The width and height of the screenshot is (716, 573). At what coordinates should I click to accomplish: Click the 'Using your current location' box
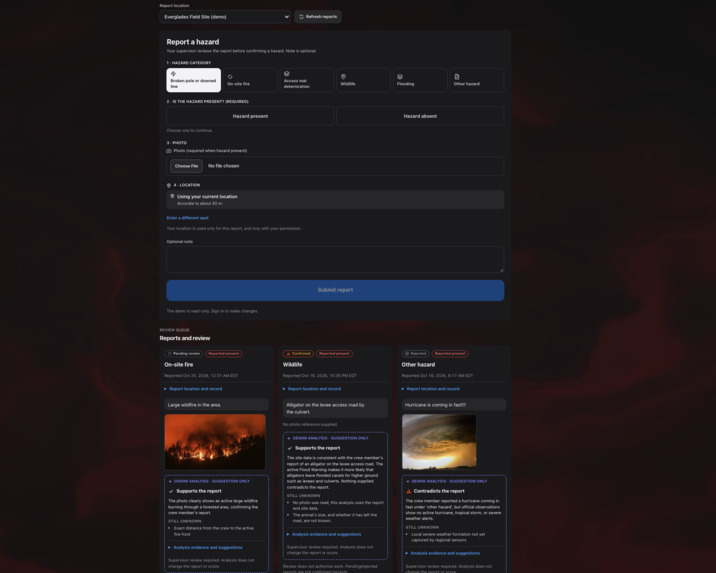[335, 200]
